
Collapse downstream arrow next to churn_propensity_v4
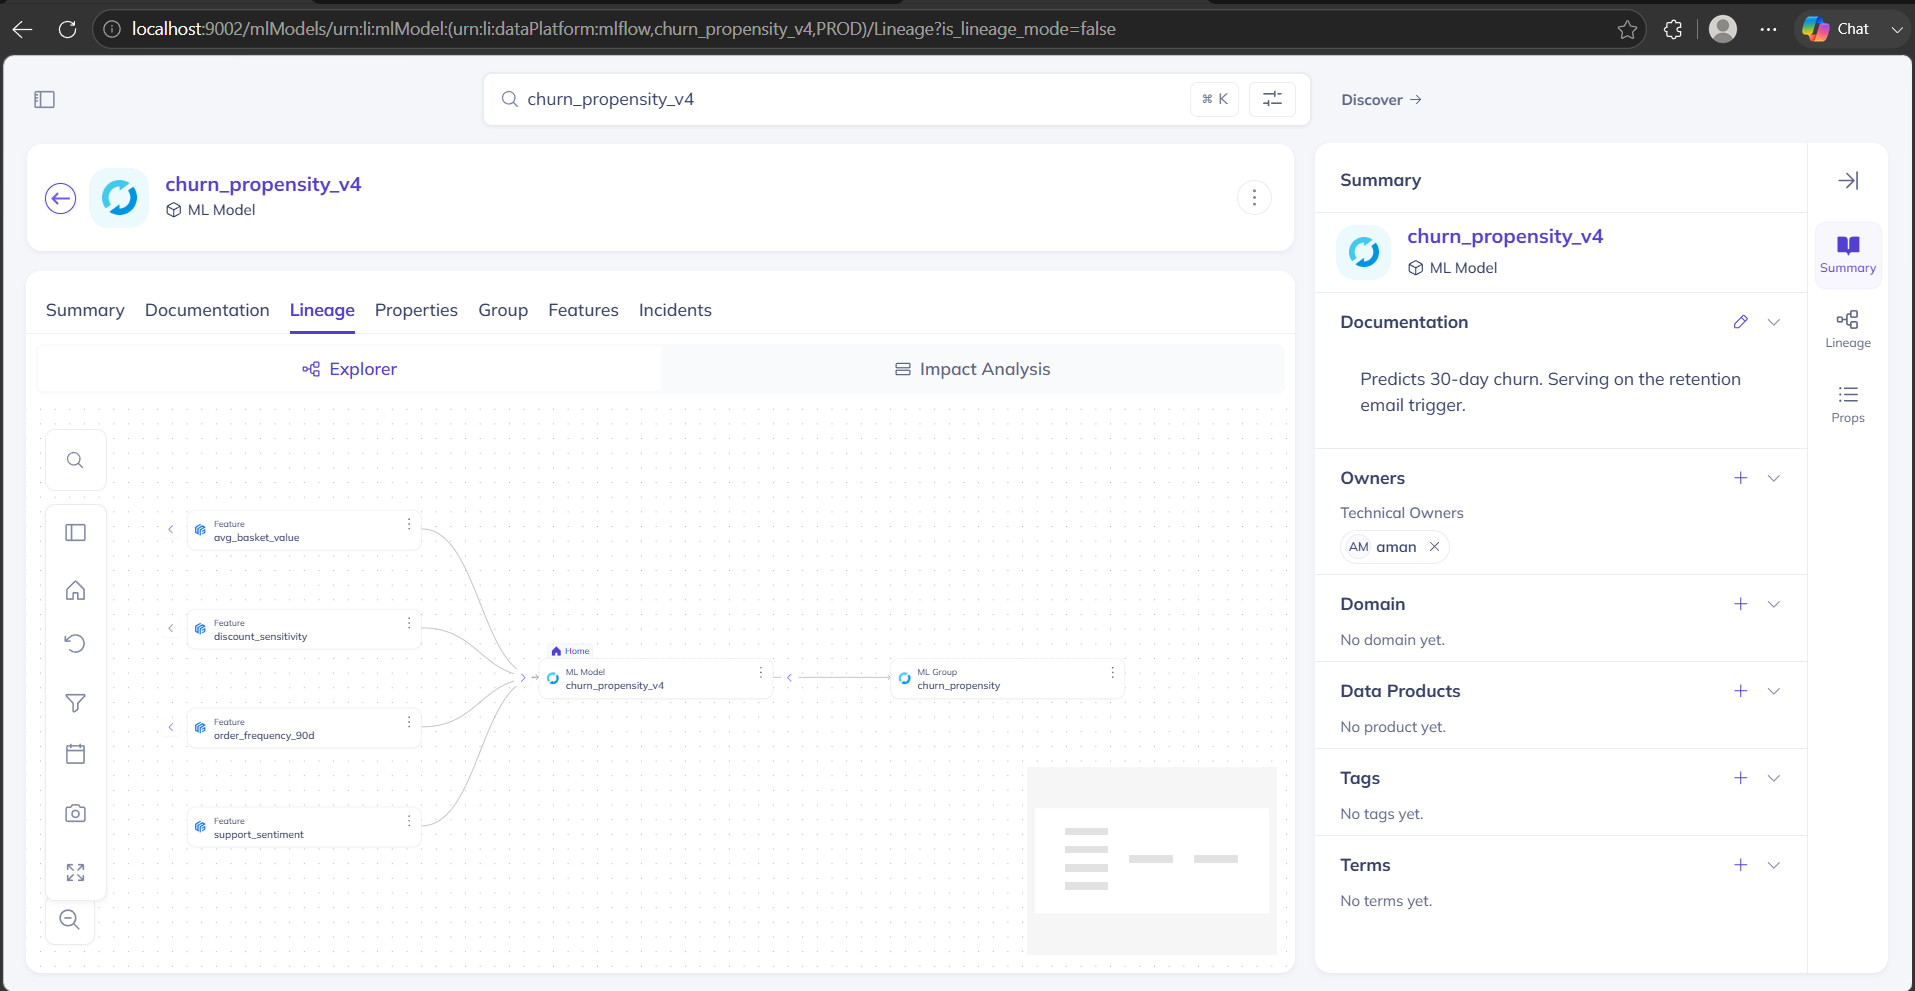coord(789,678)
